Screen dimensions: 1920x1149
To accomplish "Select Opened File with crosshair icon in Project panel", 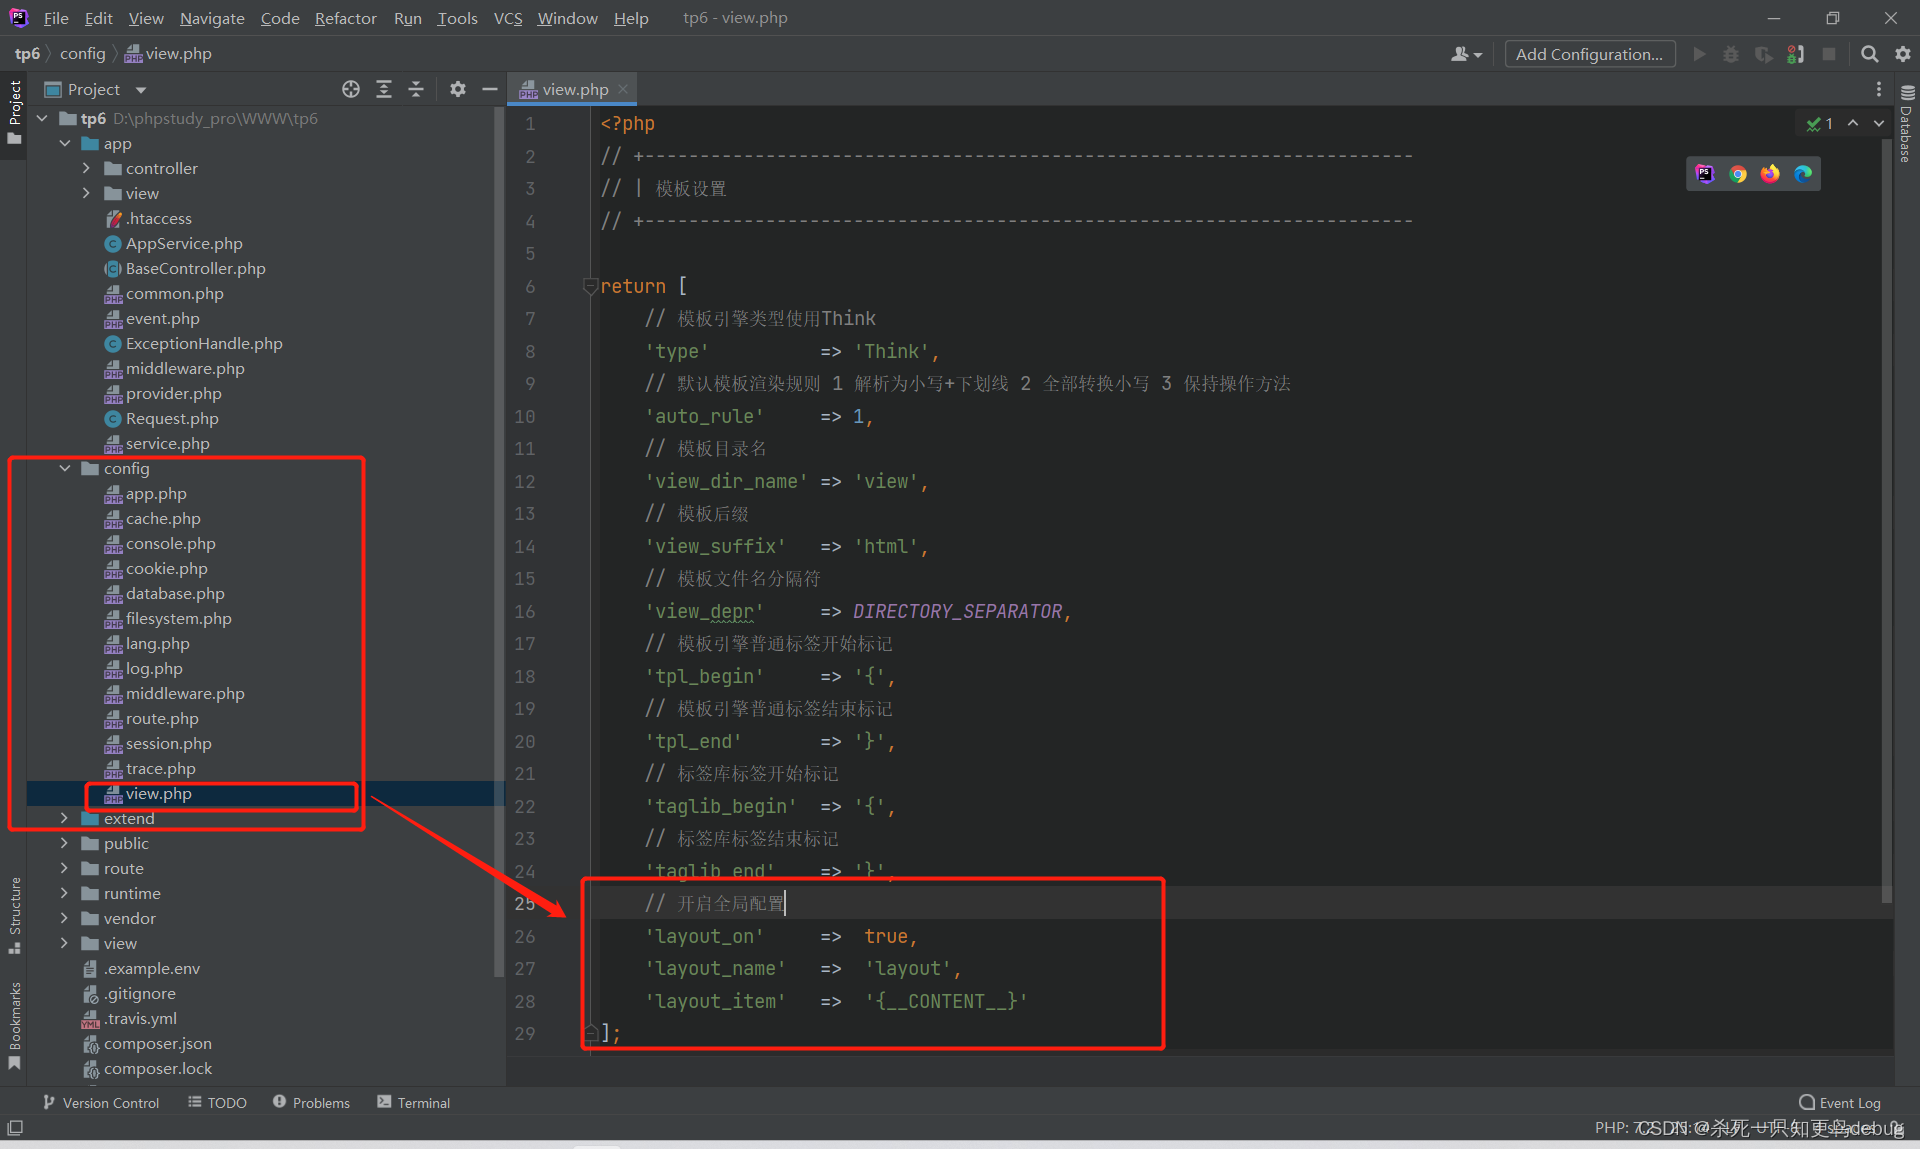I will click(351, 89).
